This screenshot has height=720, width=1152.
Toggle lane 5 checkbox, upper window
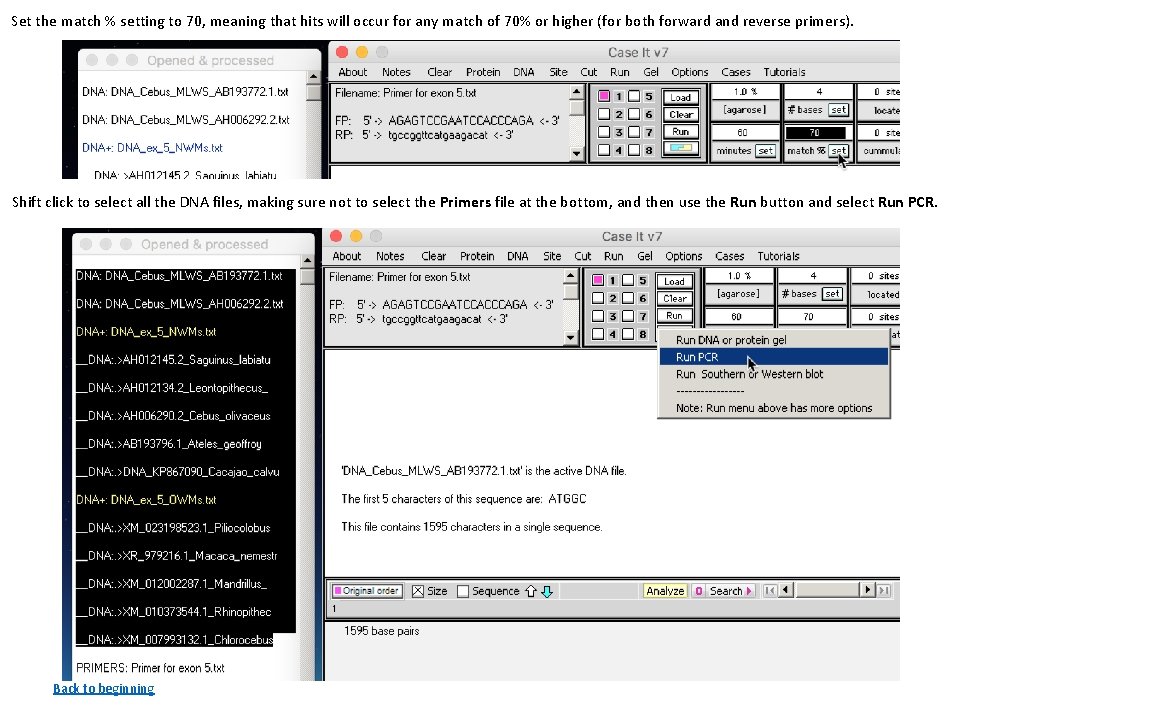[634, 96]
